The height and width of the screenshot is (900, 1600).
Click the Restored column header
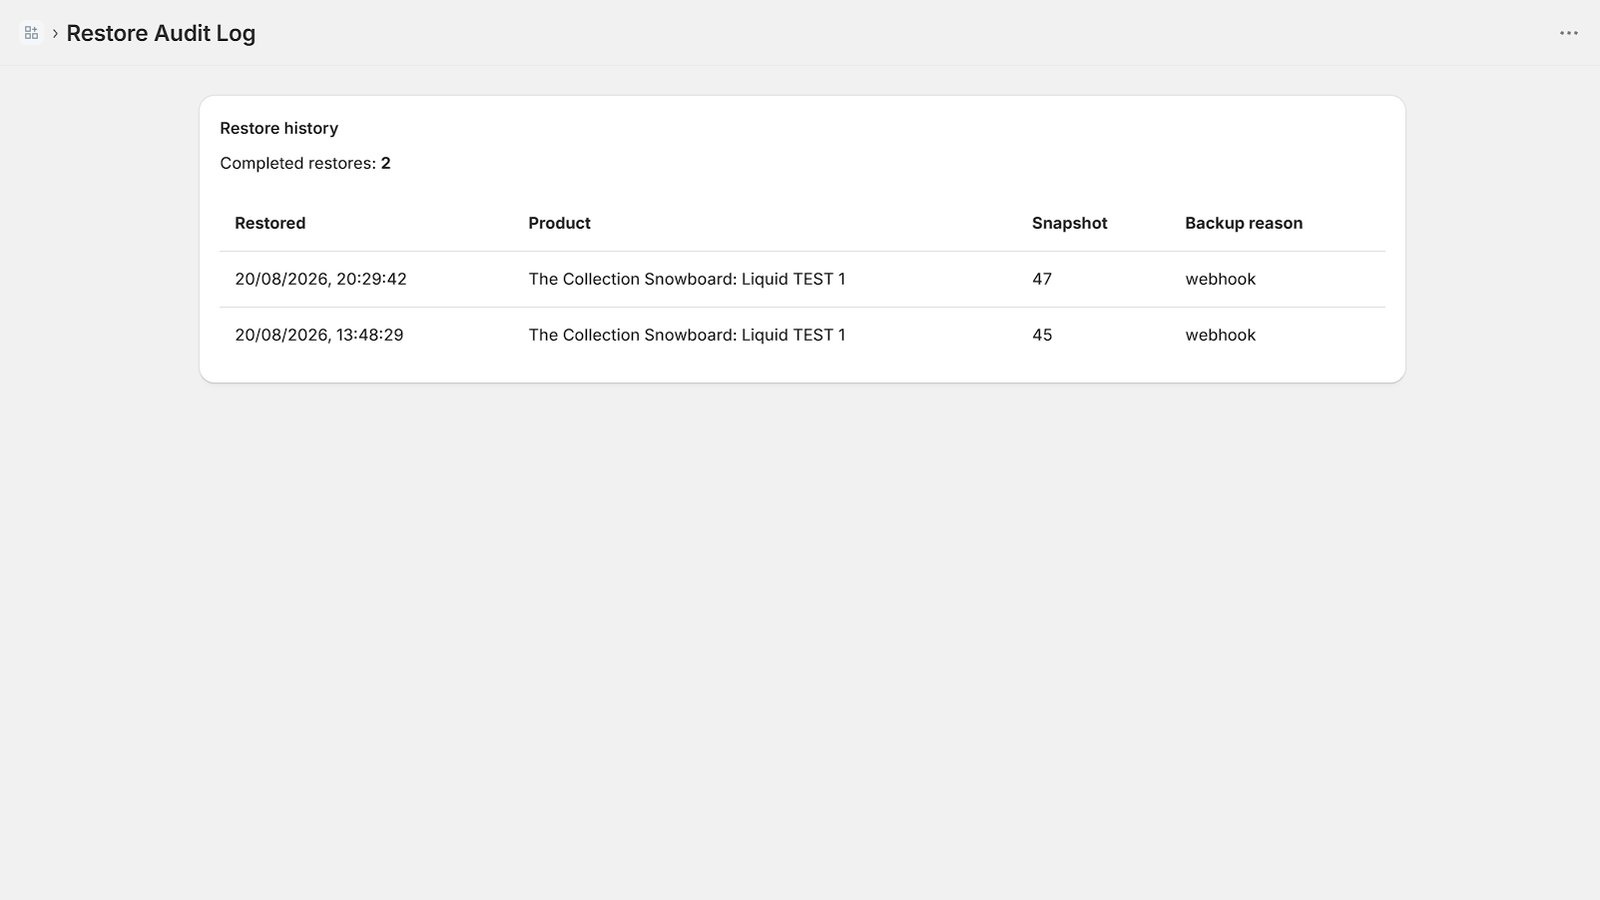pos(270,223)
